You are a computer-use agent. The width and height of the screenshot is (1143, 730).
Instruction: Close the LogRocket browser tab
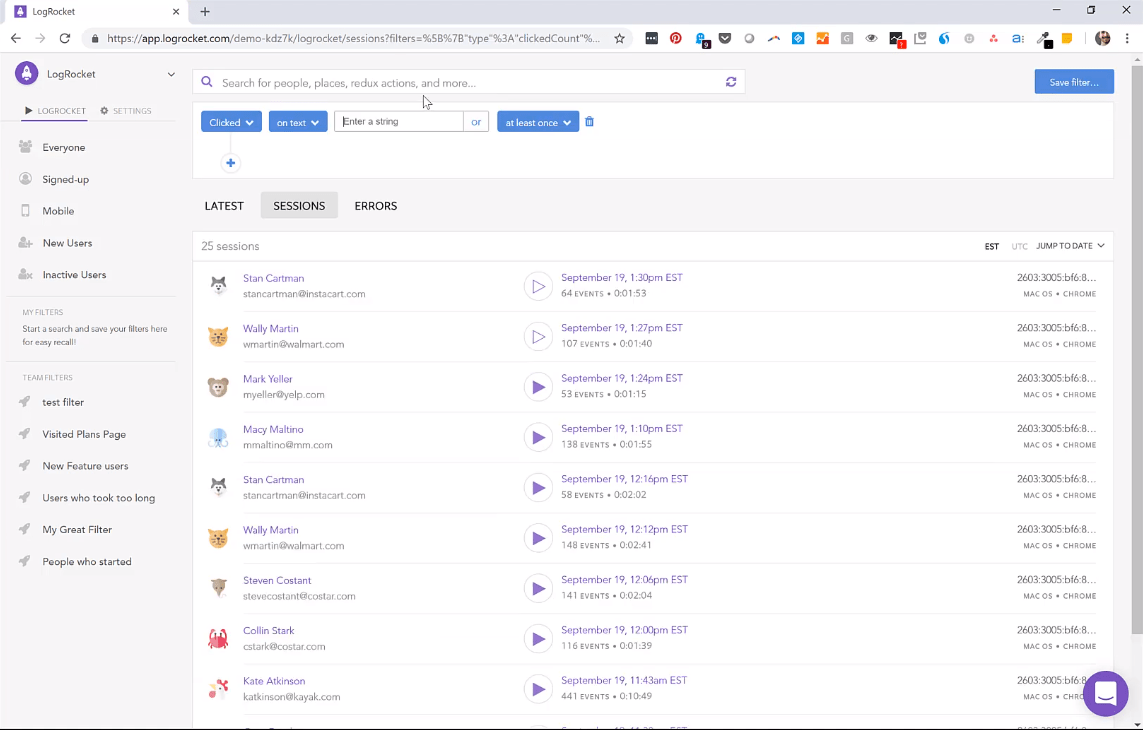point(176,12)
